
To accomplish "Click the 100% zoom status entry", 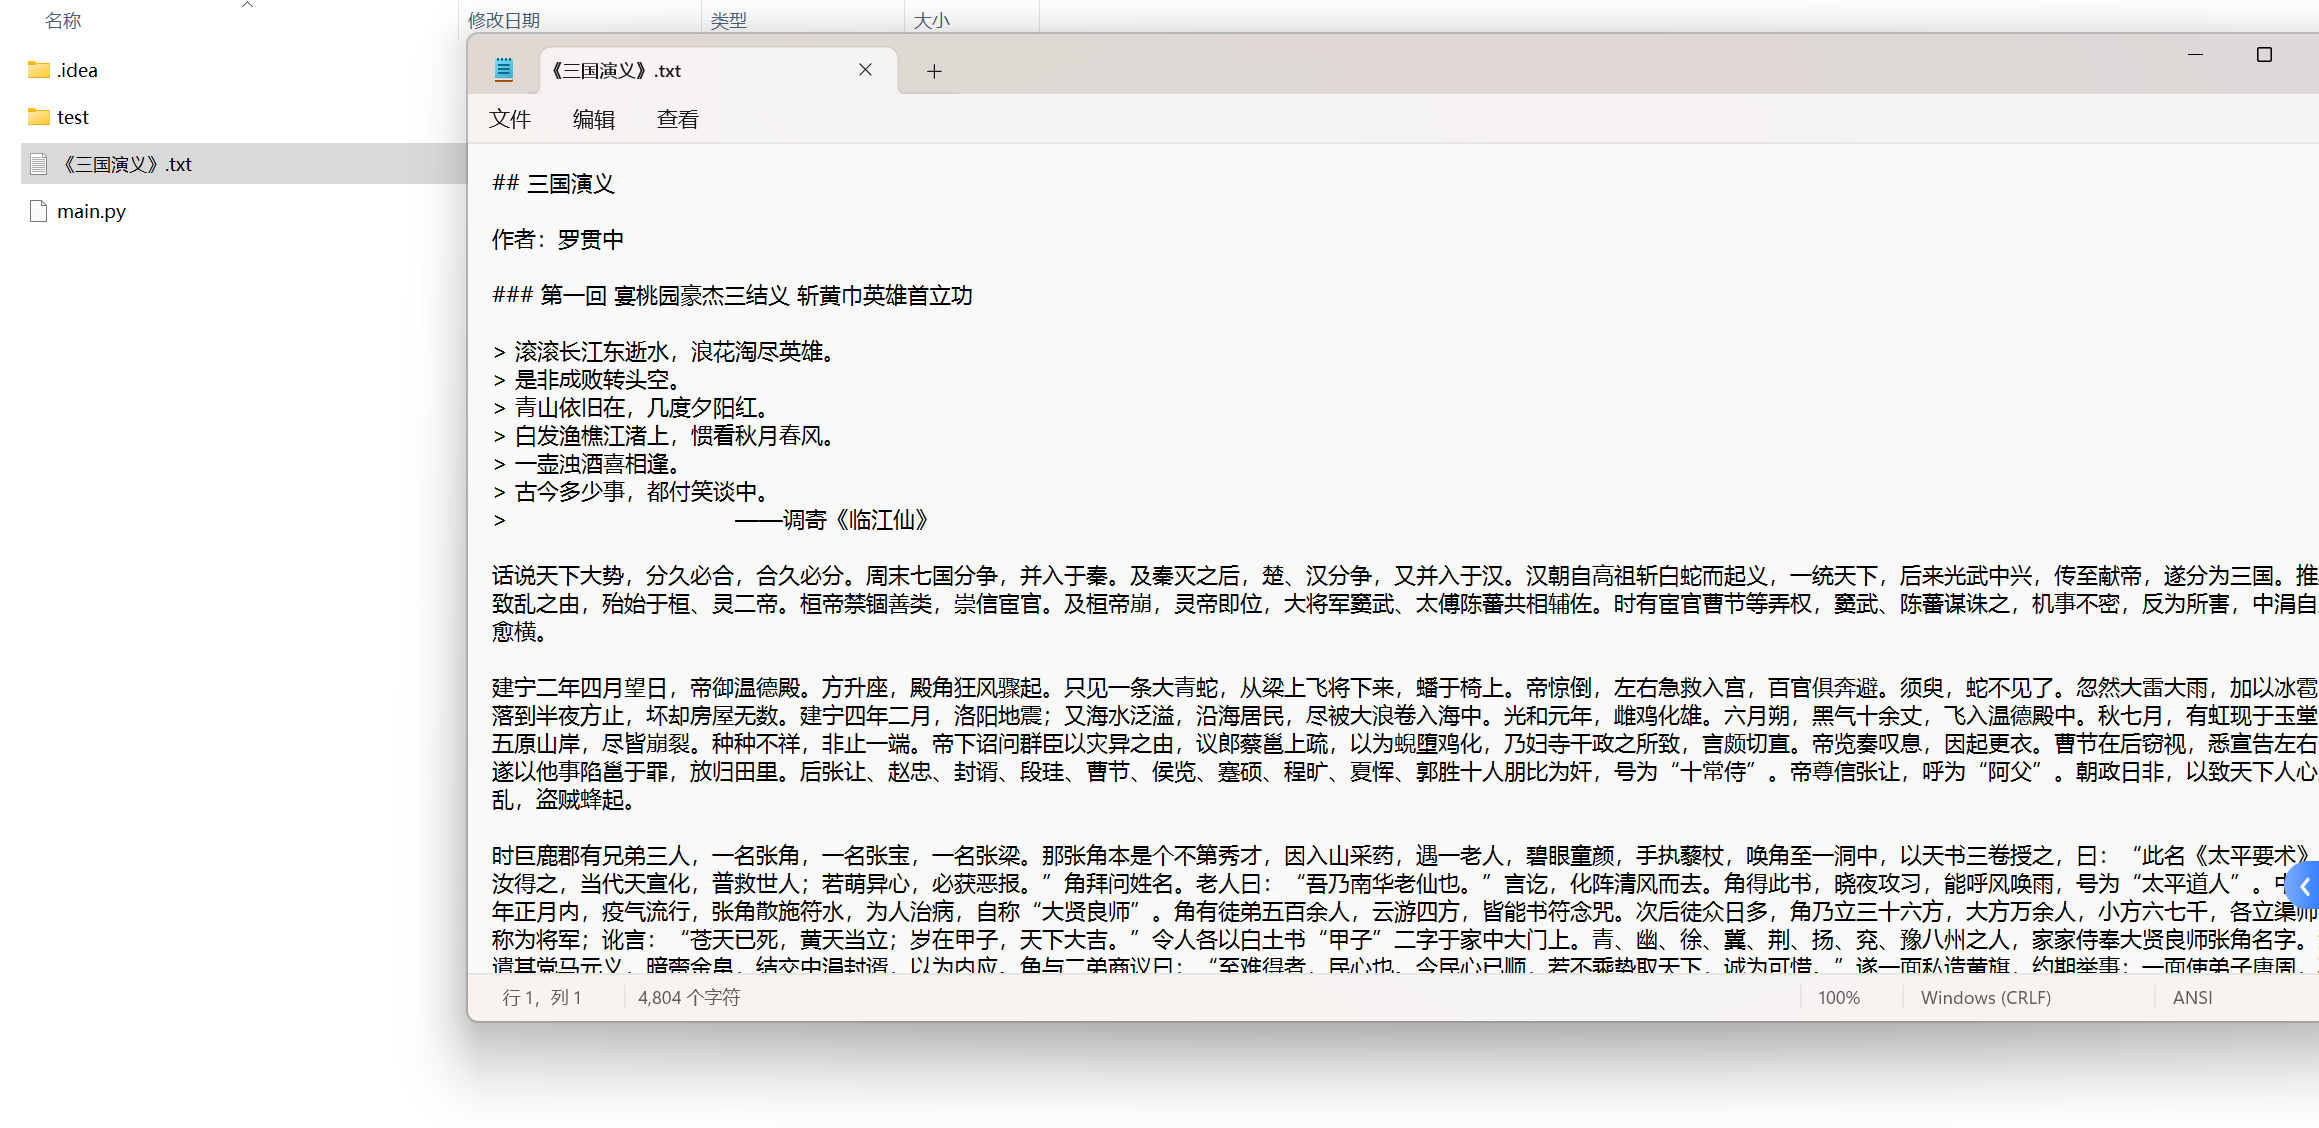I will point(1839,997).
